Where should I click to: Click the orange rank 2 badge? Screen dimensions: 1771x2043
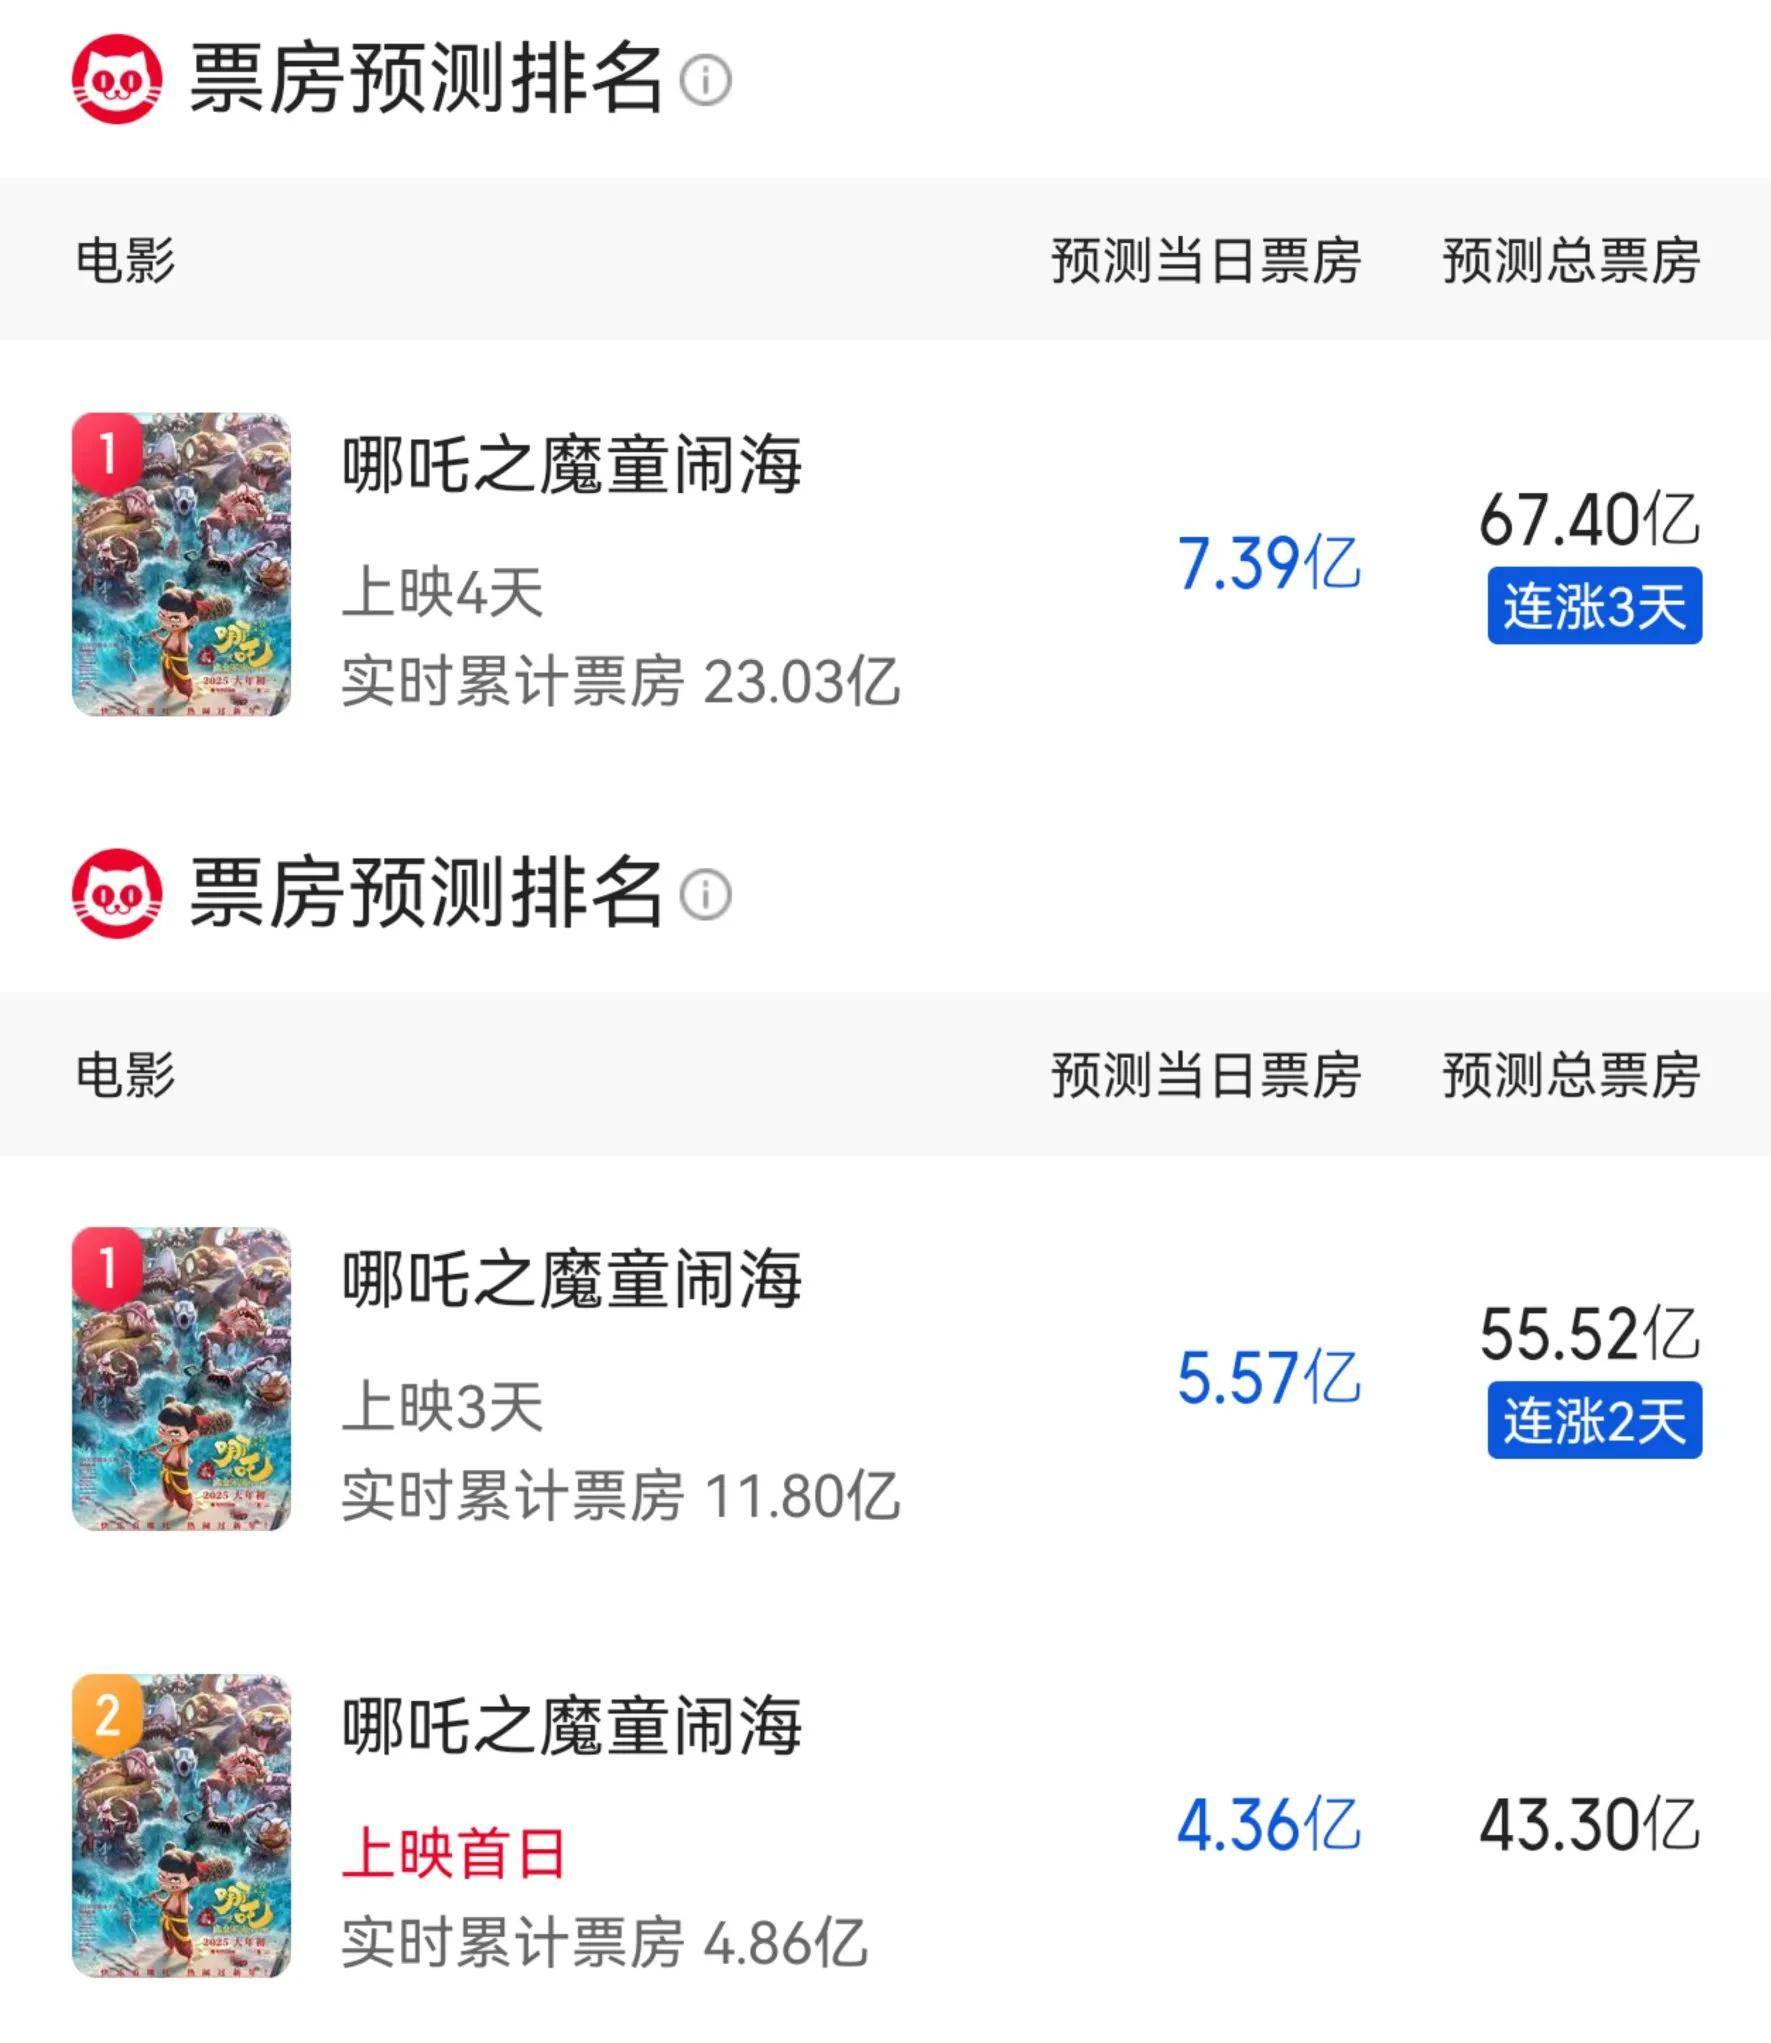(107, 1714)
